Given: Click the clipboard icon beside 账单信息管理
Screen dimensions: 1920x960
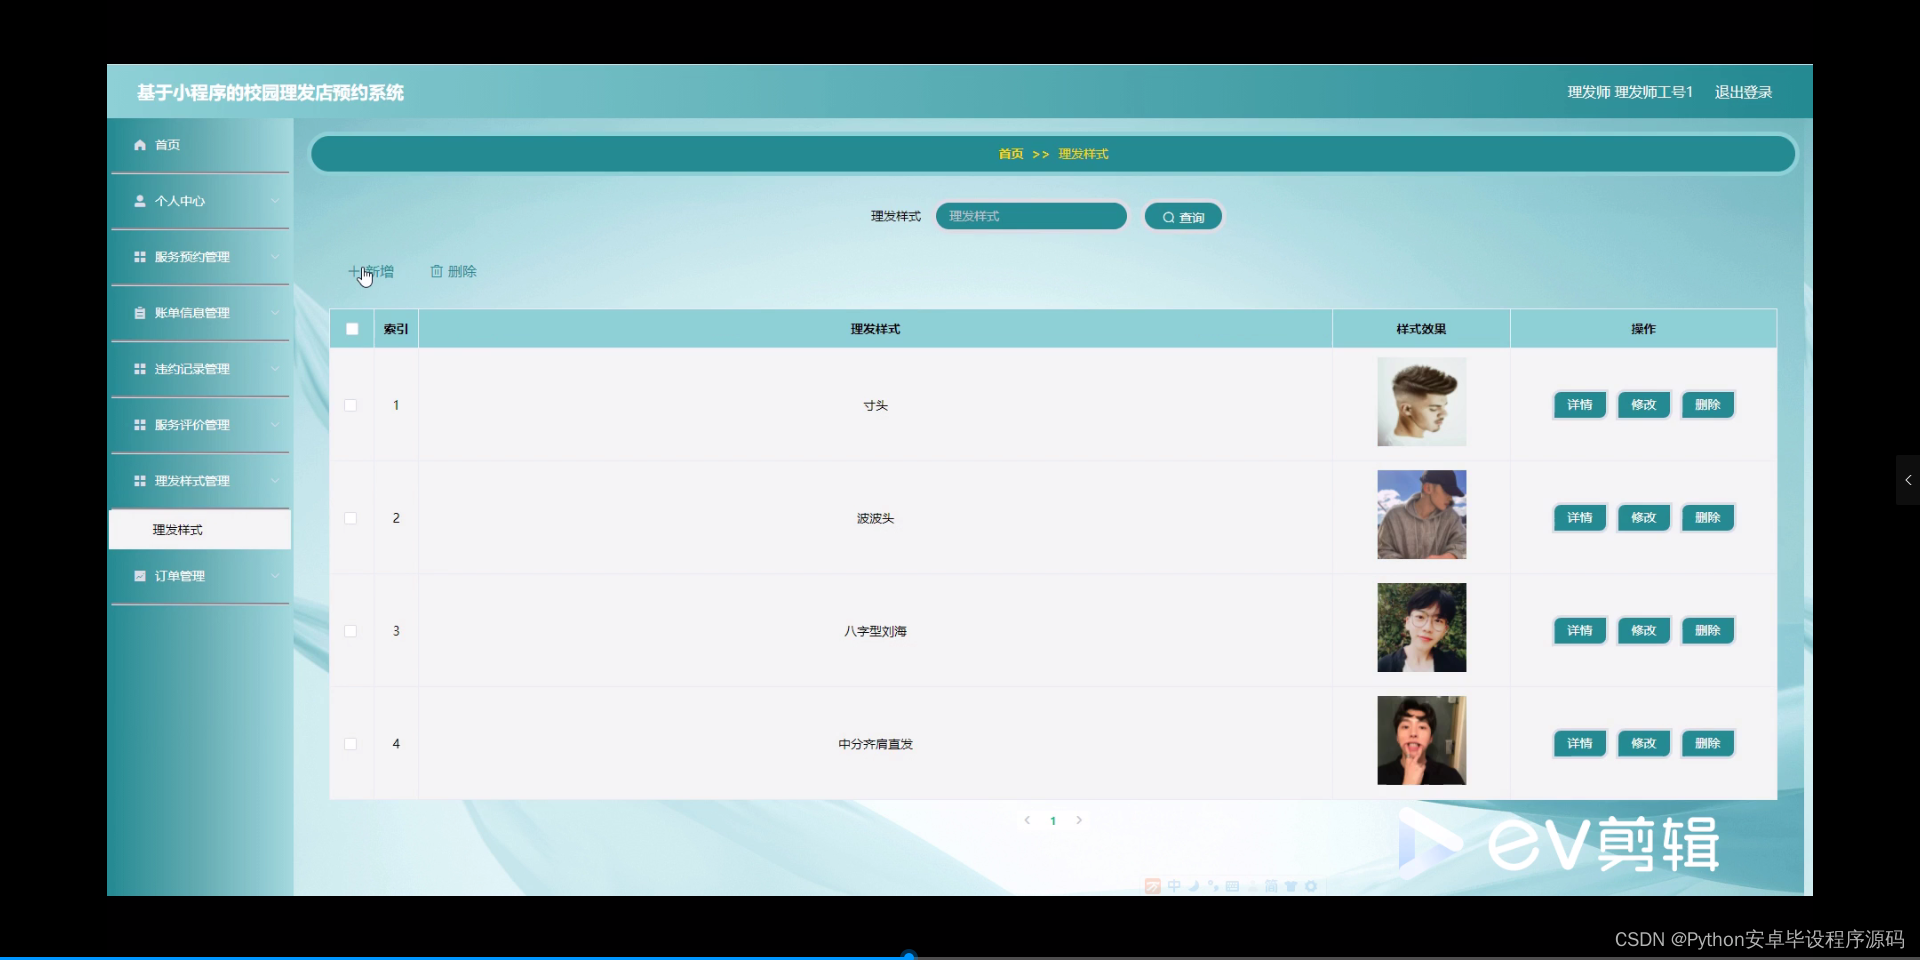Looking at the screenshot, I should tap(140, 313).
